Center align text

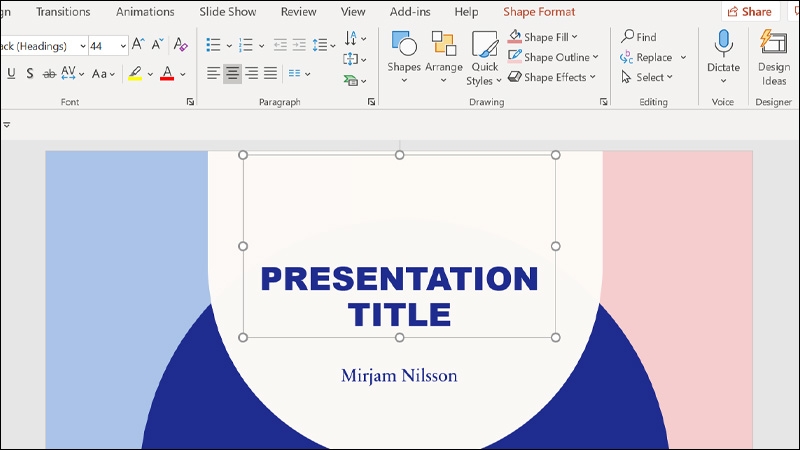[x=232, y=74]
